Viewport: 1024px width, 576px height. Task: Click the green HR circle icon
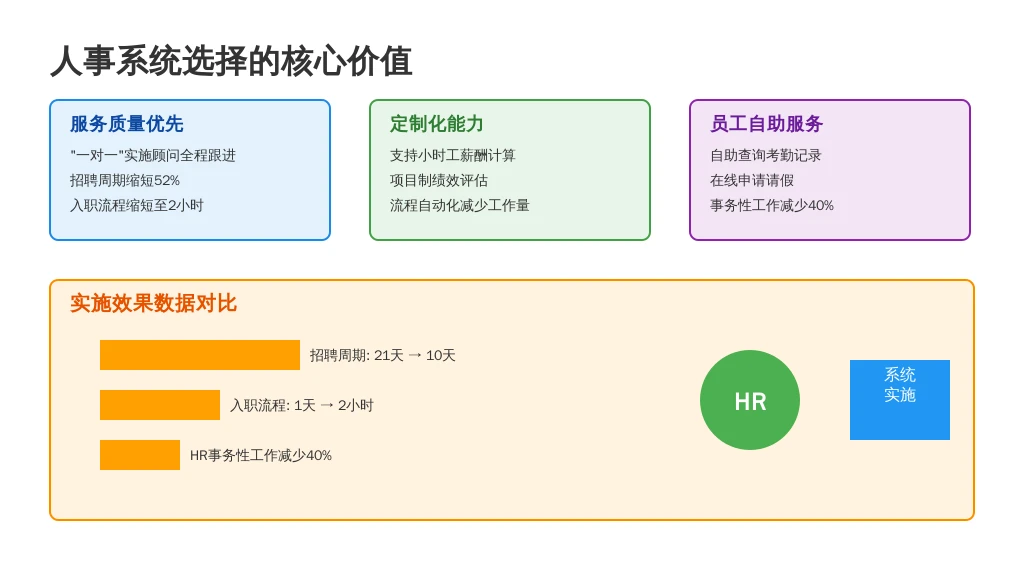[x=750, y=400]
